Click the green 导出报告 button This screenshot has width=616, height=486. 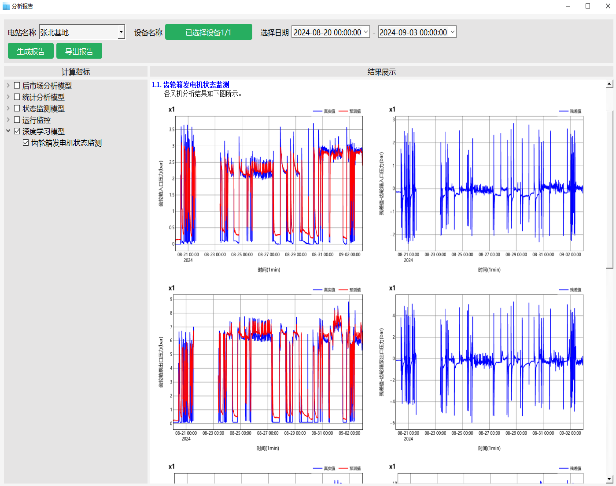[79, 51]
